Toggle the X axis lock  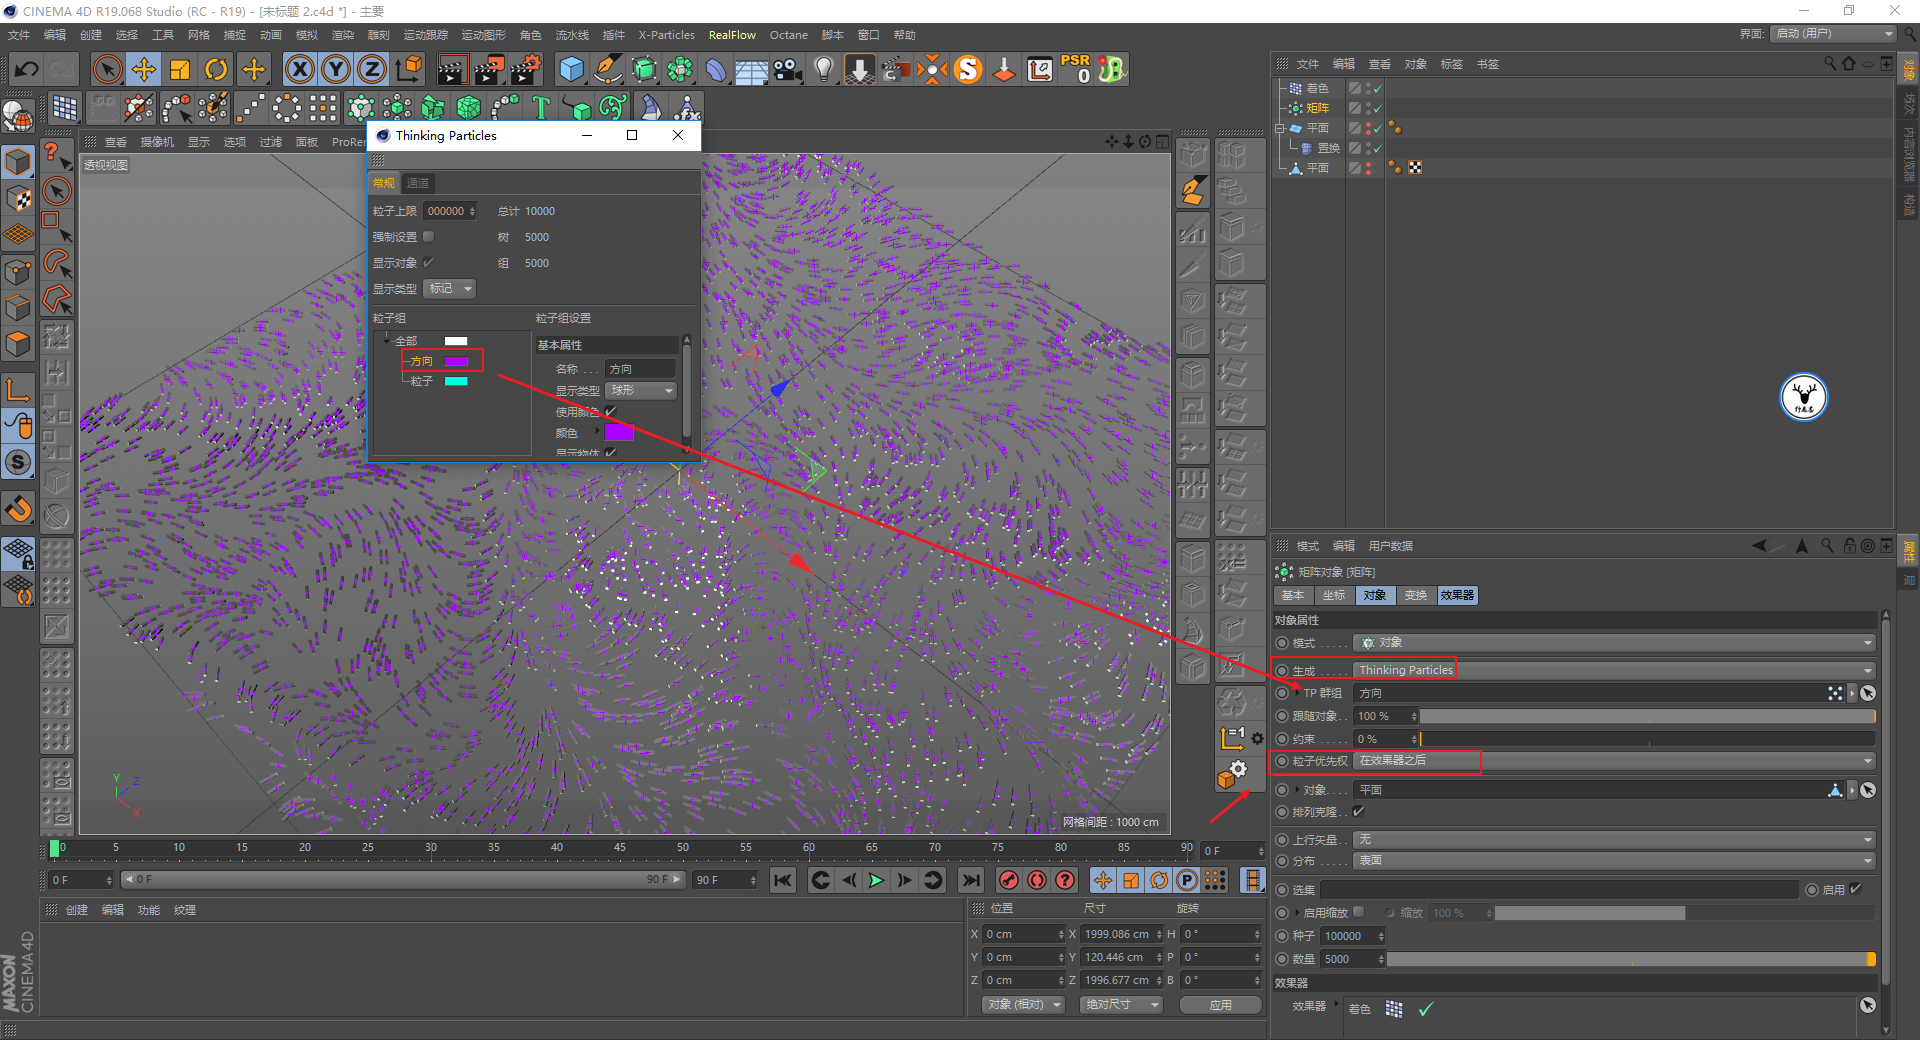pyautogui.click(x=299, y=69)
